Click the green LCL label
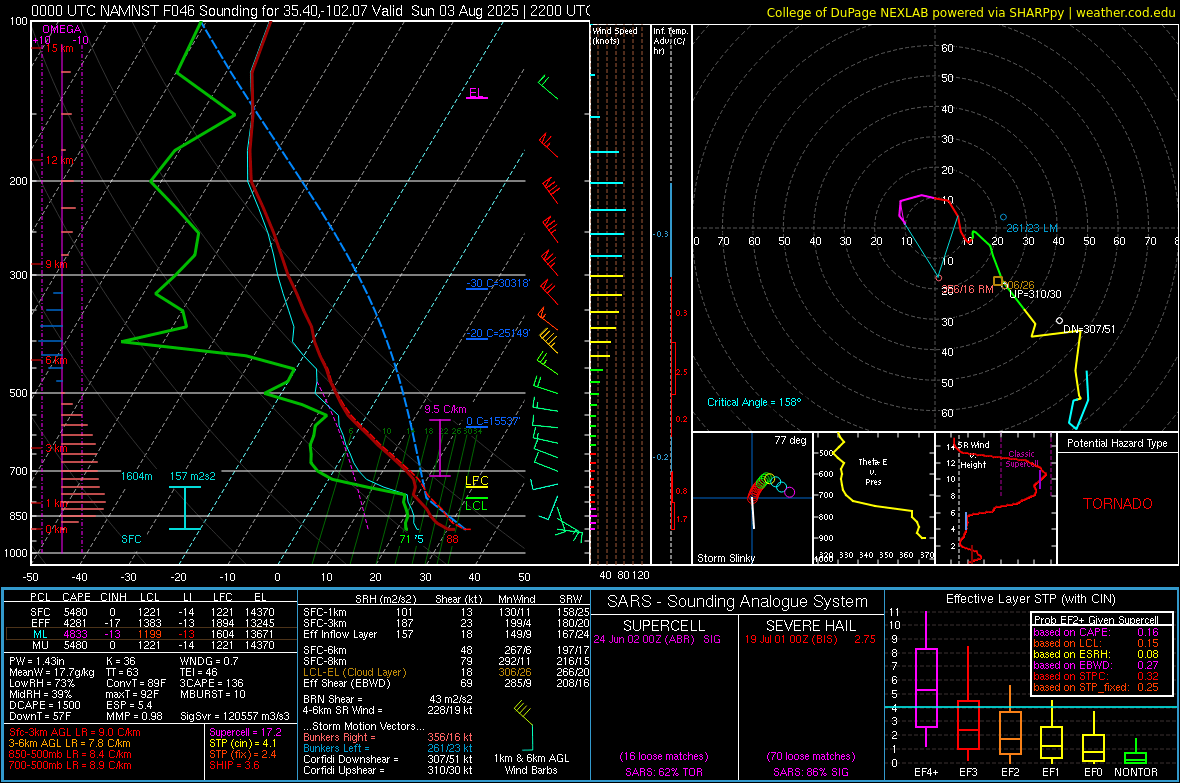Viewport: 1180px width, 783px height. (476, 505)
